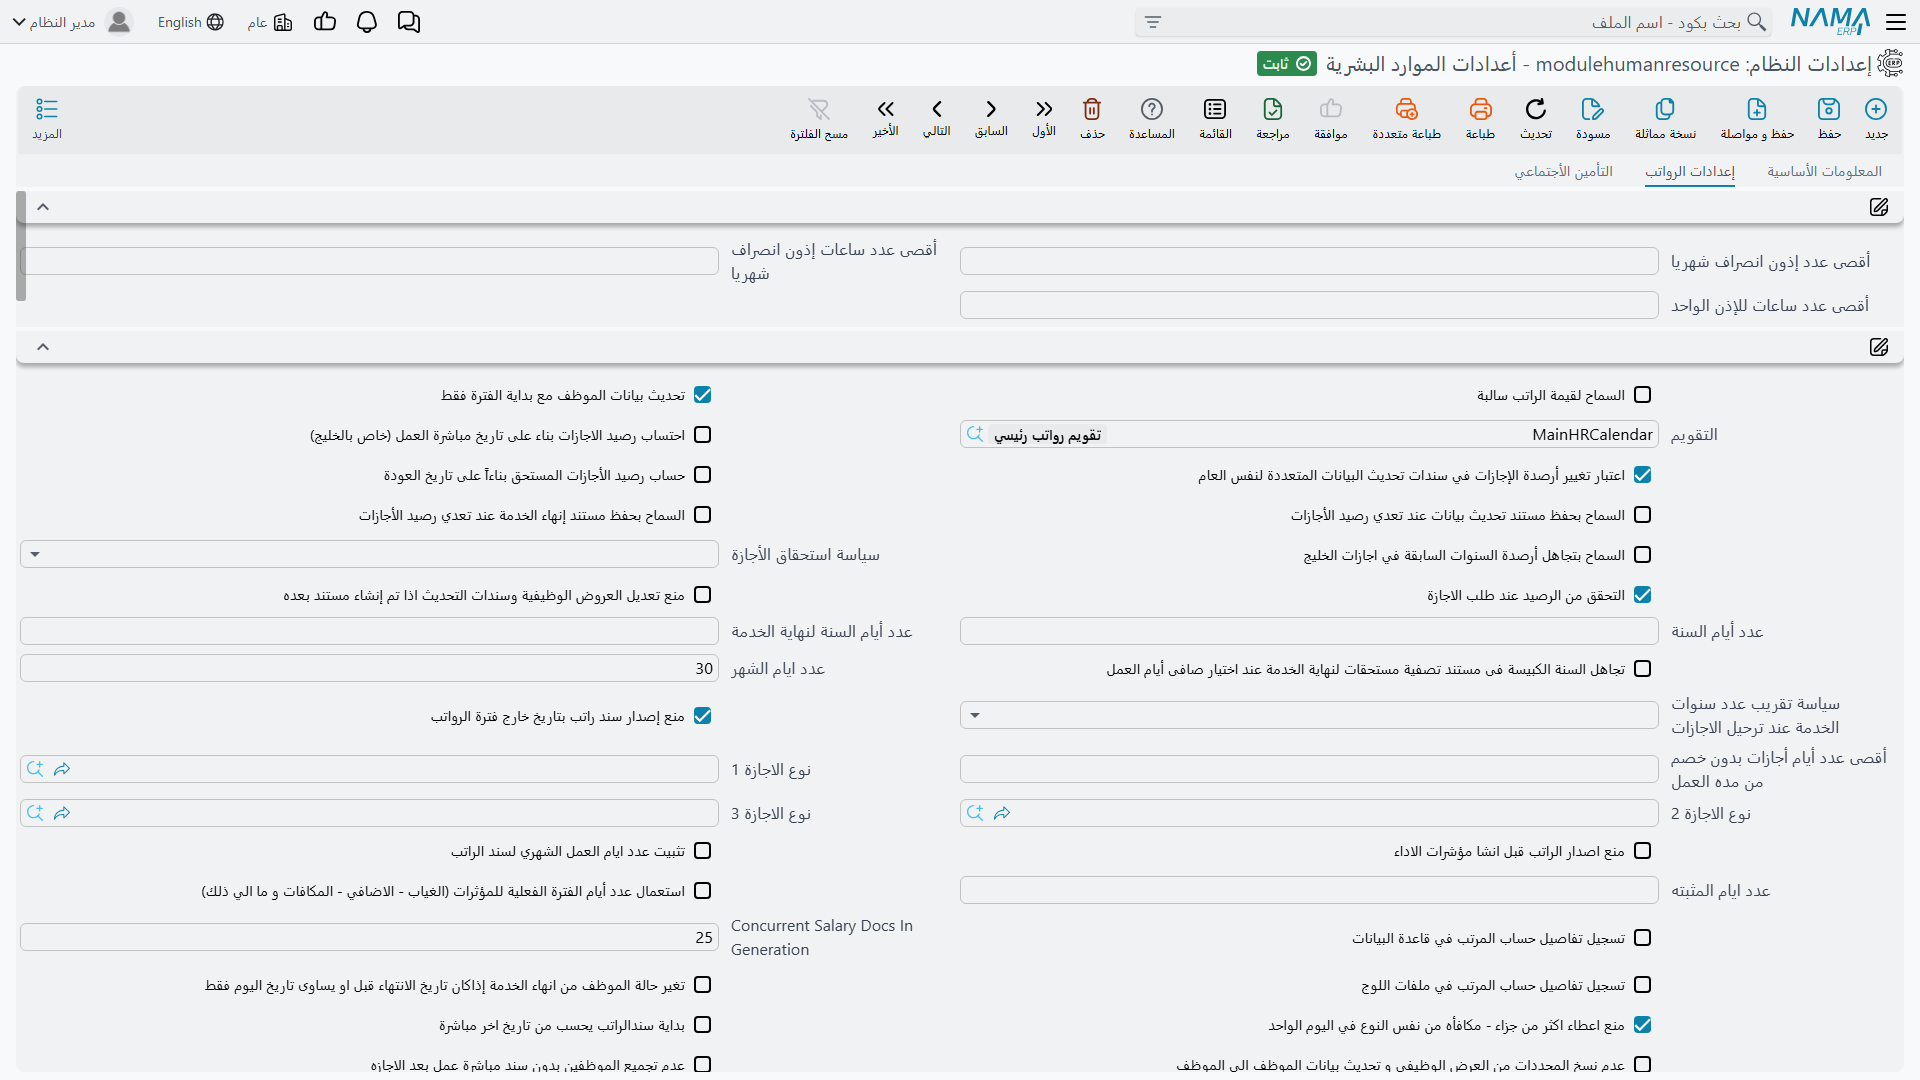Click the حفظ (Save) toolbar icon
1920x1080 pixels.
[1829, 109]
